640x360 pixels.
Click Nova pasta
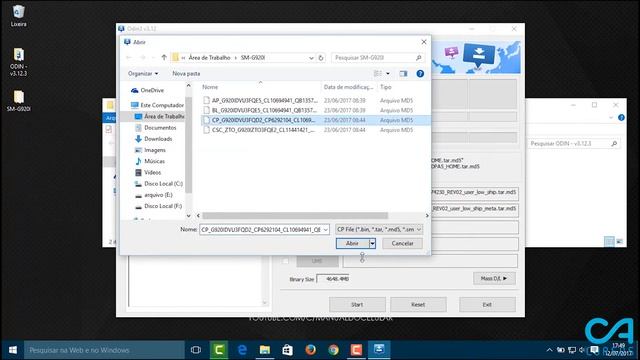click(x=186, y=73)
